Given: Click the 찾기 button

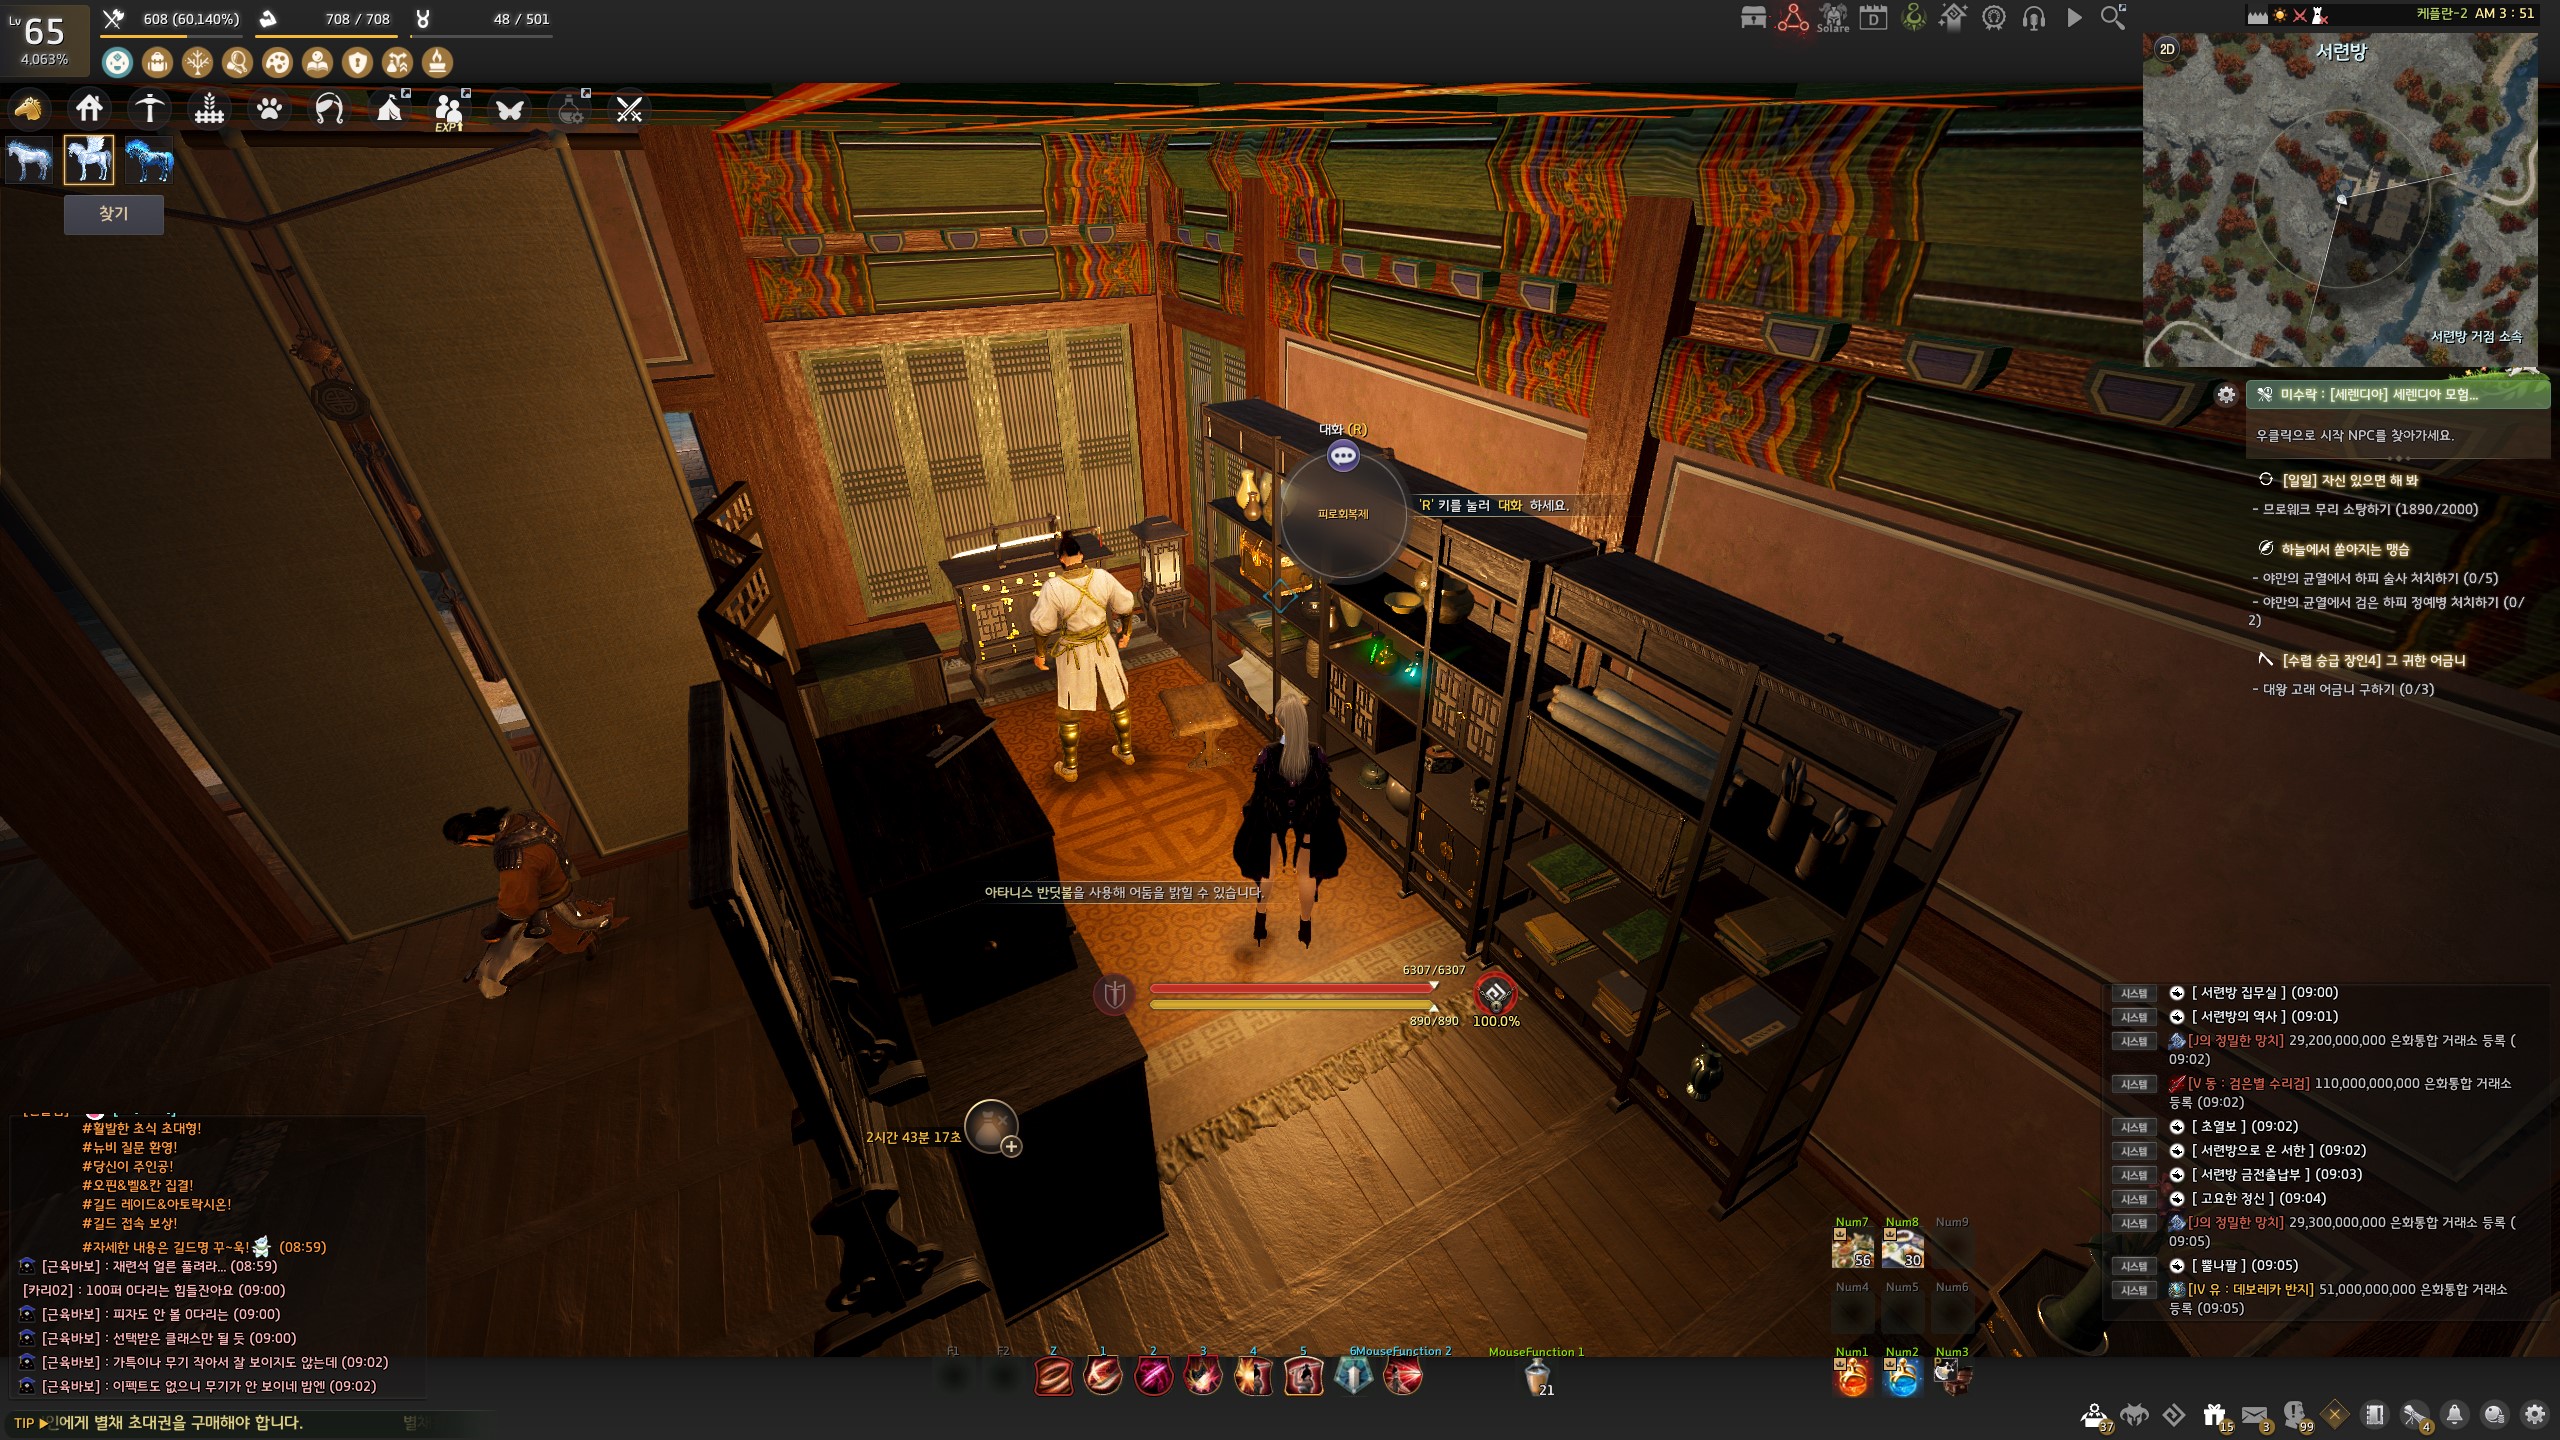Looking at the screenshot, I should tap(113, 214).
